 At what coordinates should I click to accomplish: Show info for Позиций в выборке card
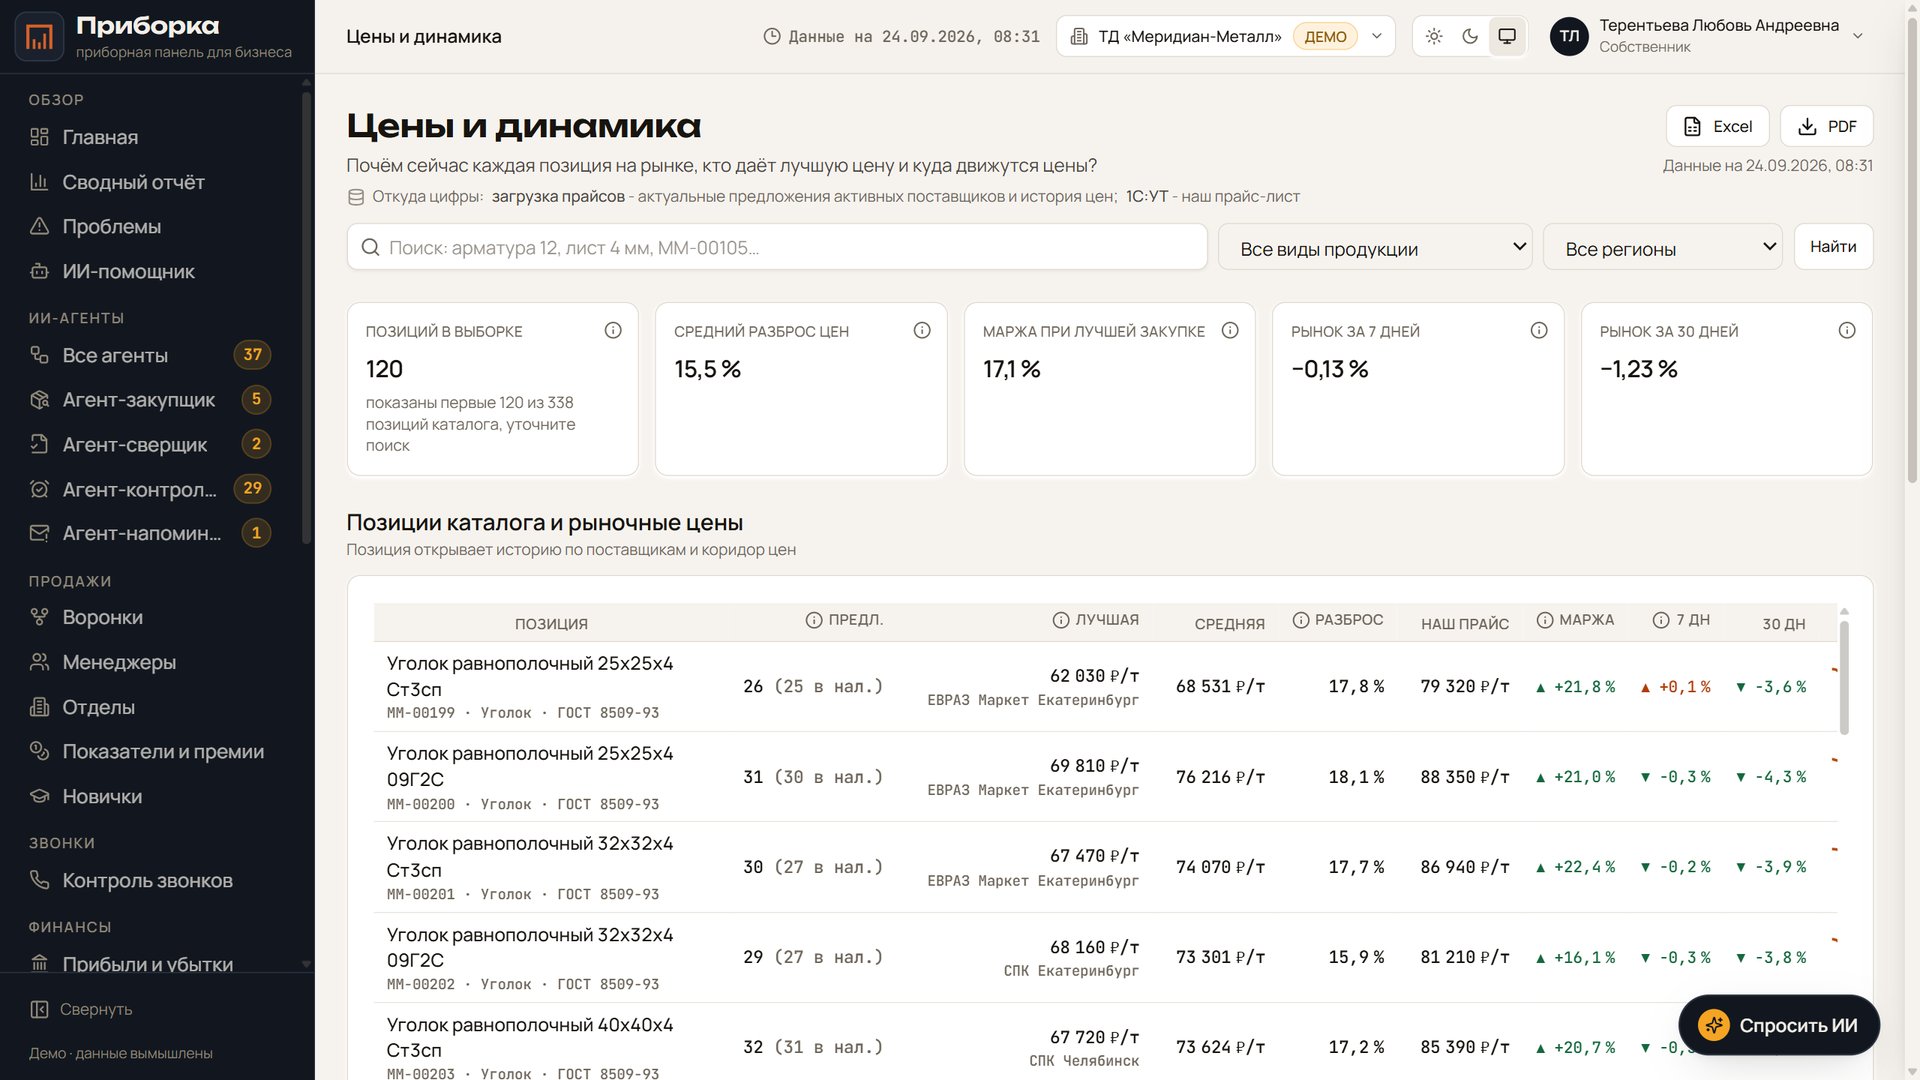[613, 330]
